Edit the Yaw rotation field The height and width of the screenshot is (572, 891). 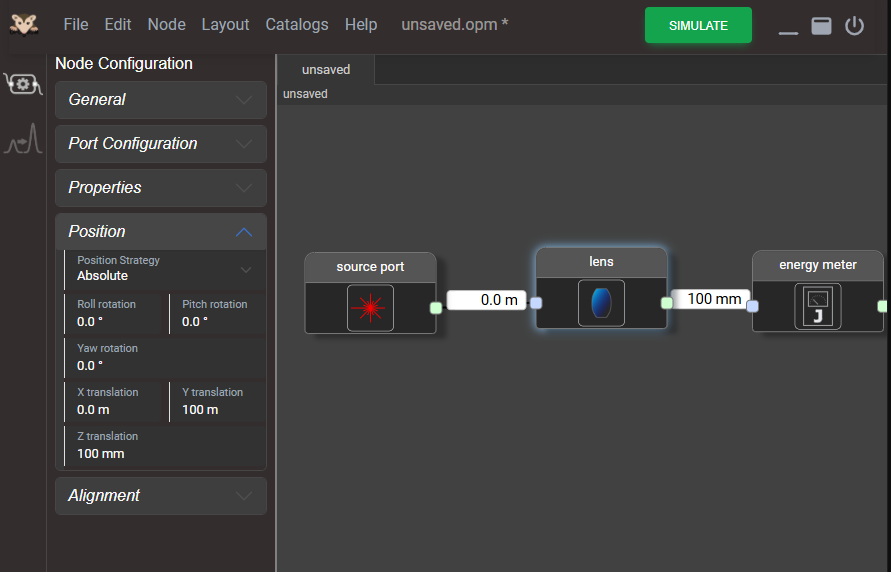(165, 358)
